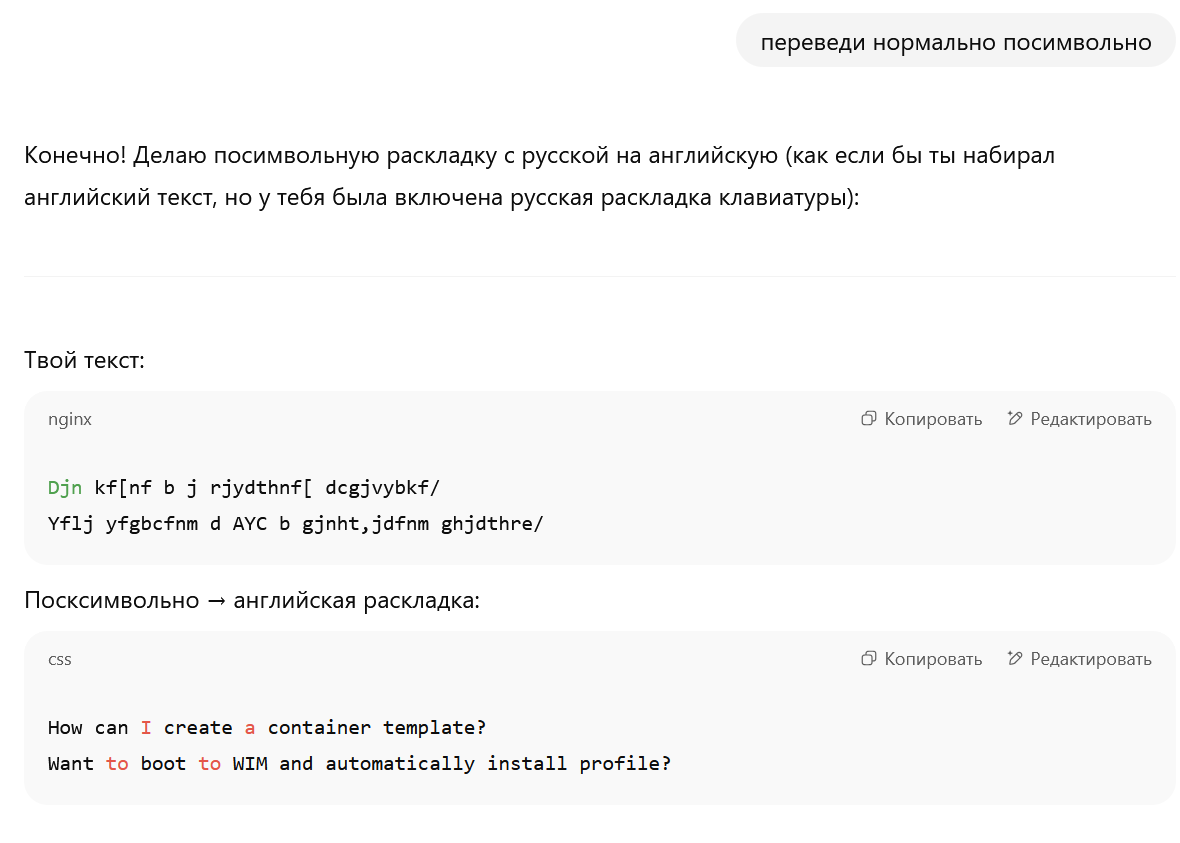Click the Копировать label of the css block
1180x843 pixels.
coord(933,659)
